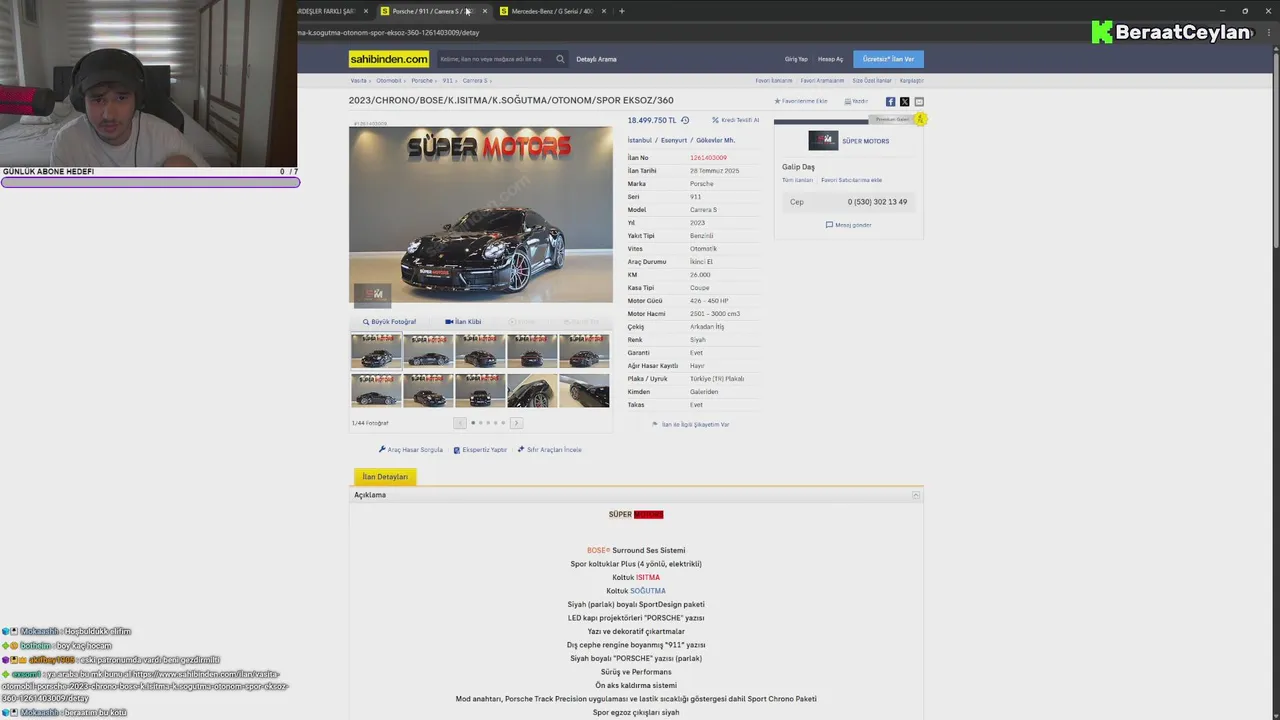
Task: Collapse the Açıklama section
Action: [915, 495]
